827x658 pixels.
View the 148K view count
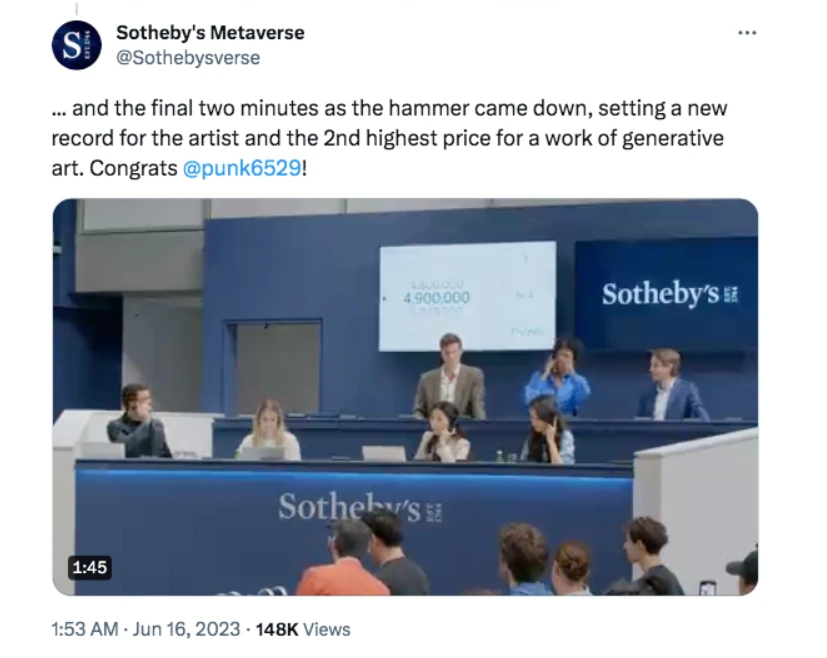[277, 629]
